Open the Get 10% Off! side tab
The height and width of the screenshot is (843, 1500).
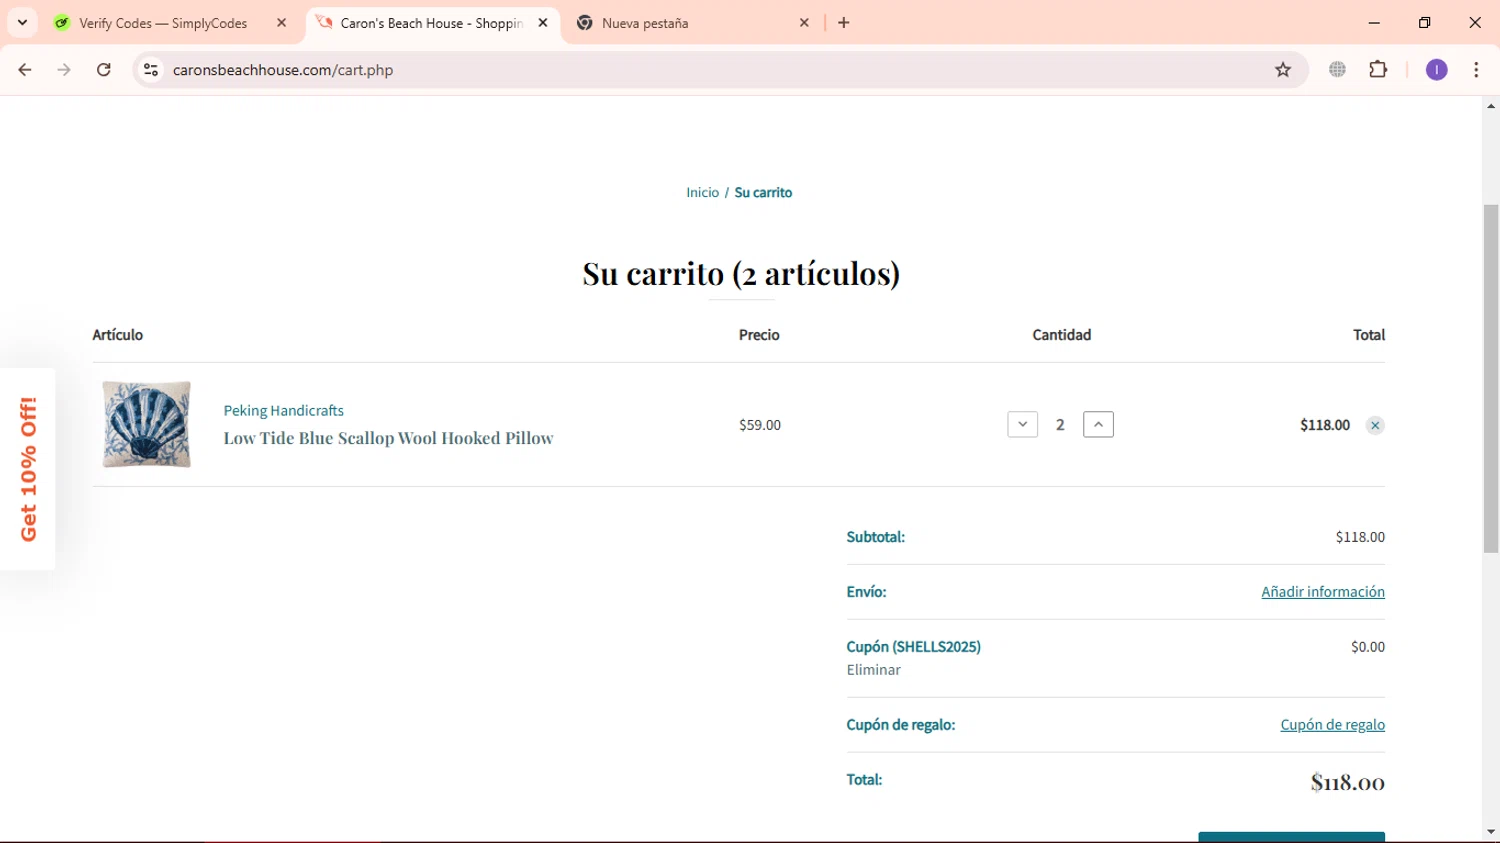tap(28, 469)
